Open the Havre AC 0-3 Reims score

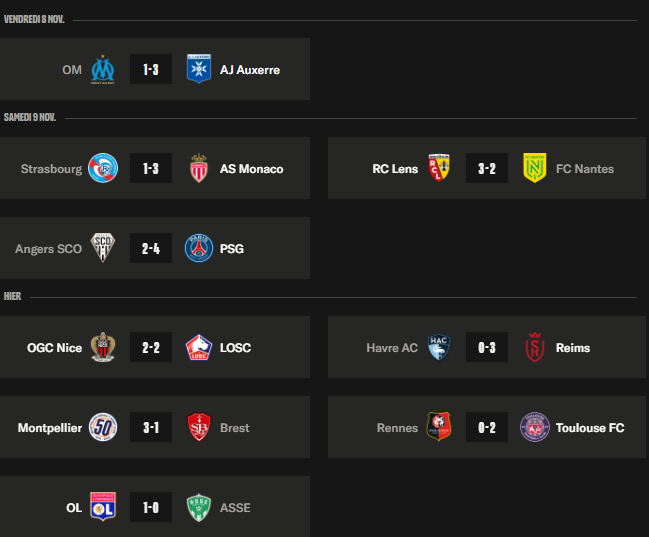tap(487, 347)
